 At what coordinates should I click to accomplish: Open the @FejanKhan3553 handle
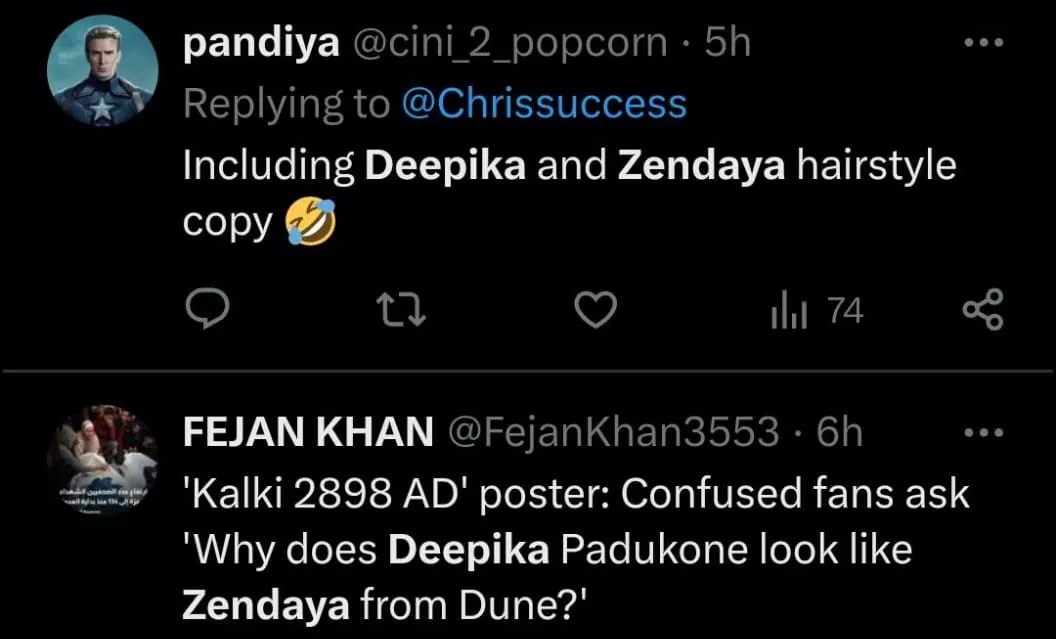point(616,431)
